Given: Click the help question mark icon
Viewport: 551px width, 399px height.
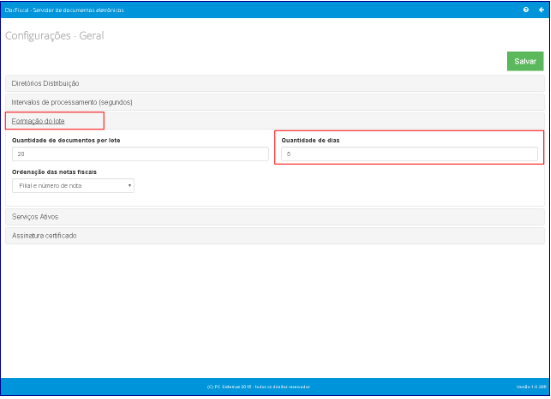Looking at the screenshot, I should click(526, 10).
